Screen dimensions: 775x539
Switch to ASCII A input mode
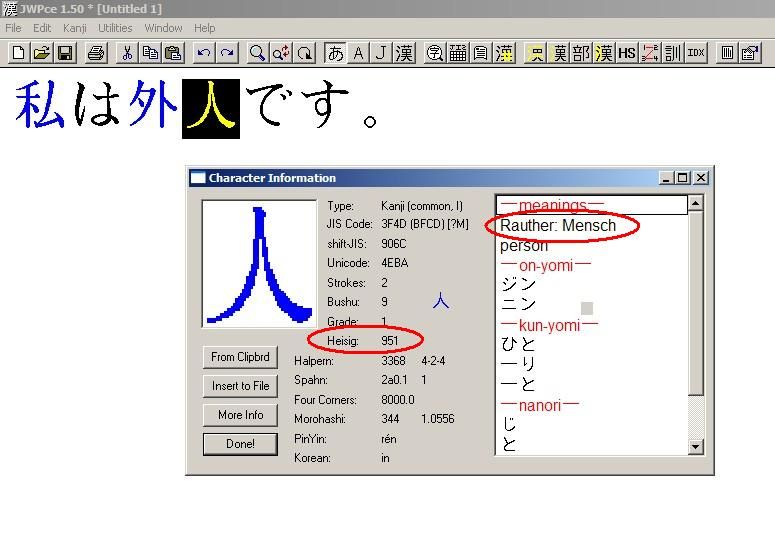[x=359, y=52]
